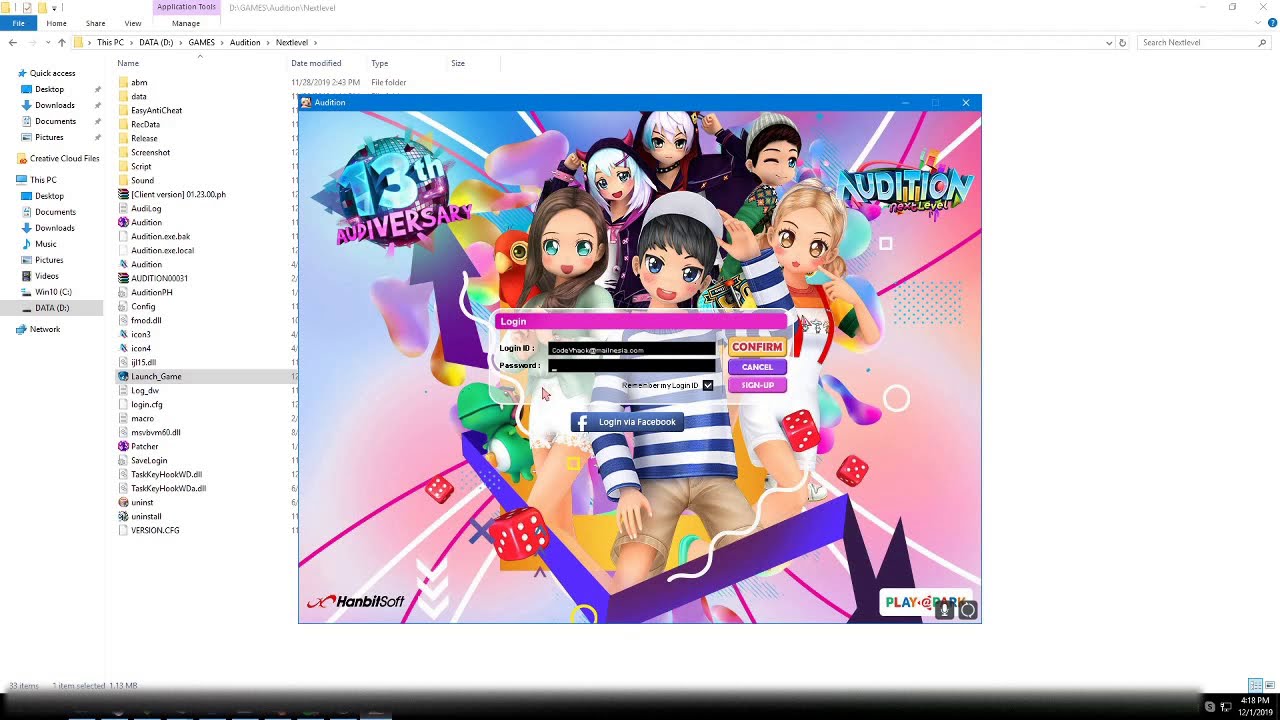Screen dimensions: 1280x720
Task: Select Creative Cloud Files in sidebar
Action: coord(64,158)
